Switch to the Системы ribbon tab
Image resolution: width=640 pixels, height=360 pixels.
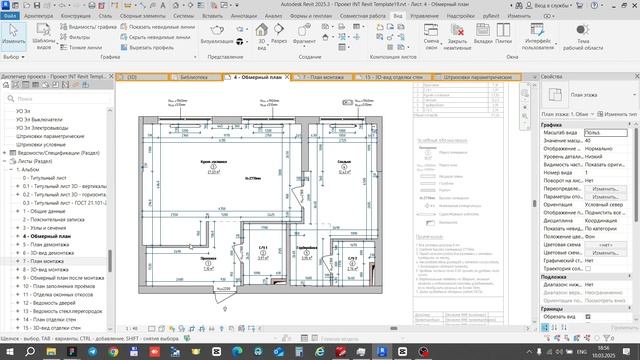pyautogui.click(x=183, y=16)
